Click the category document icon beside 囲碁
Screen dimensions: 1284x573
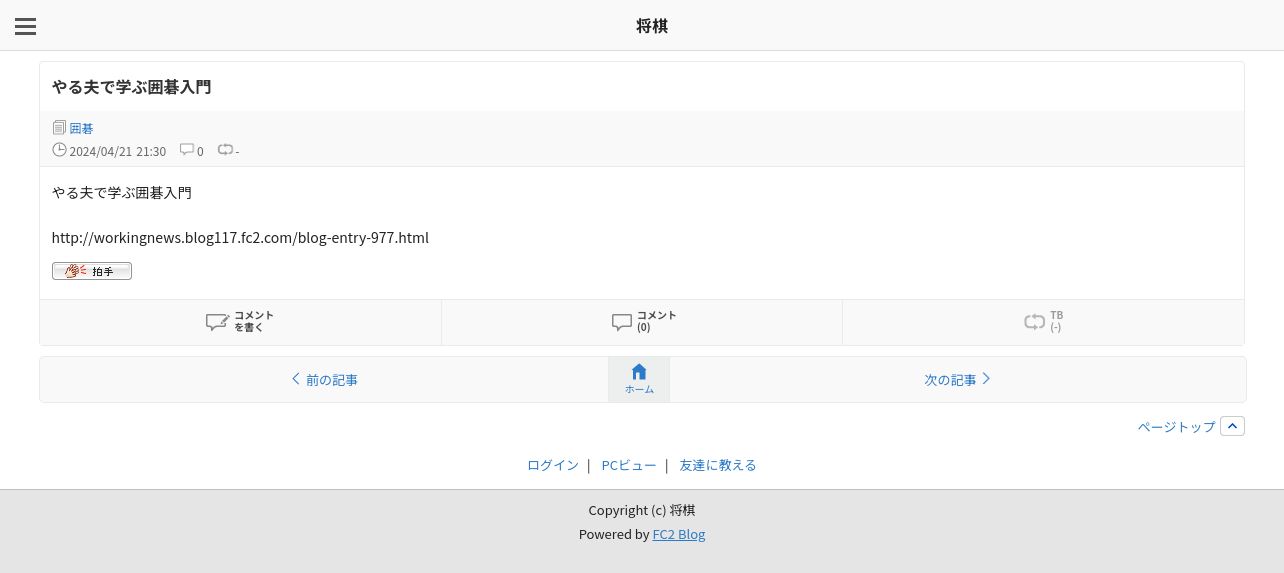[x=59, y=128]
